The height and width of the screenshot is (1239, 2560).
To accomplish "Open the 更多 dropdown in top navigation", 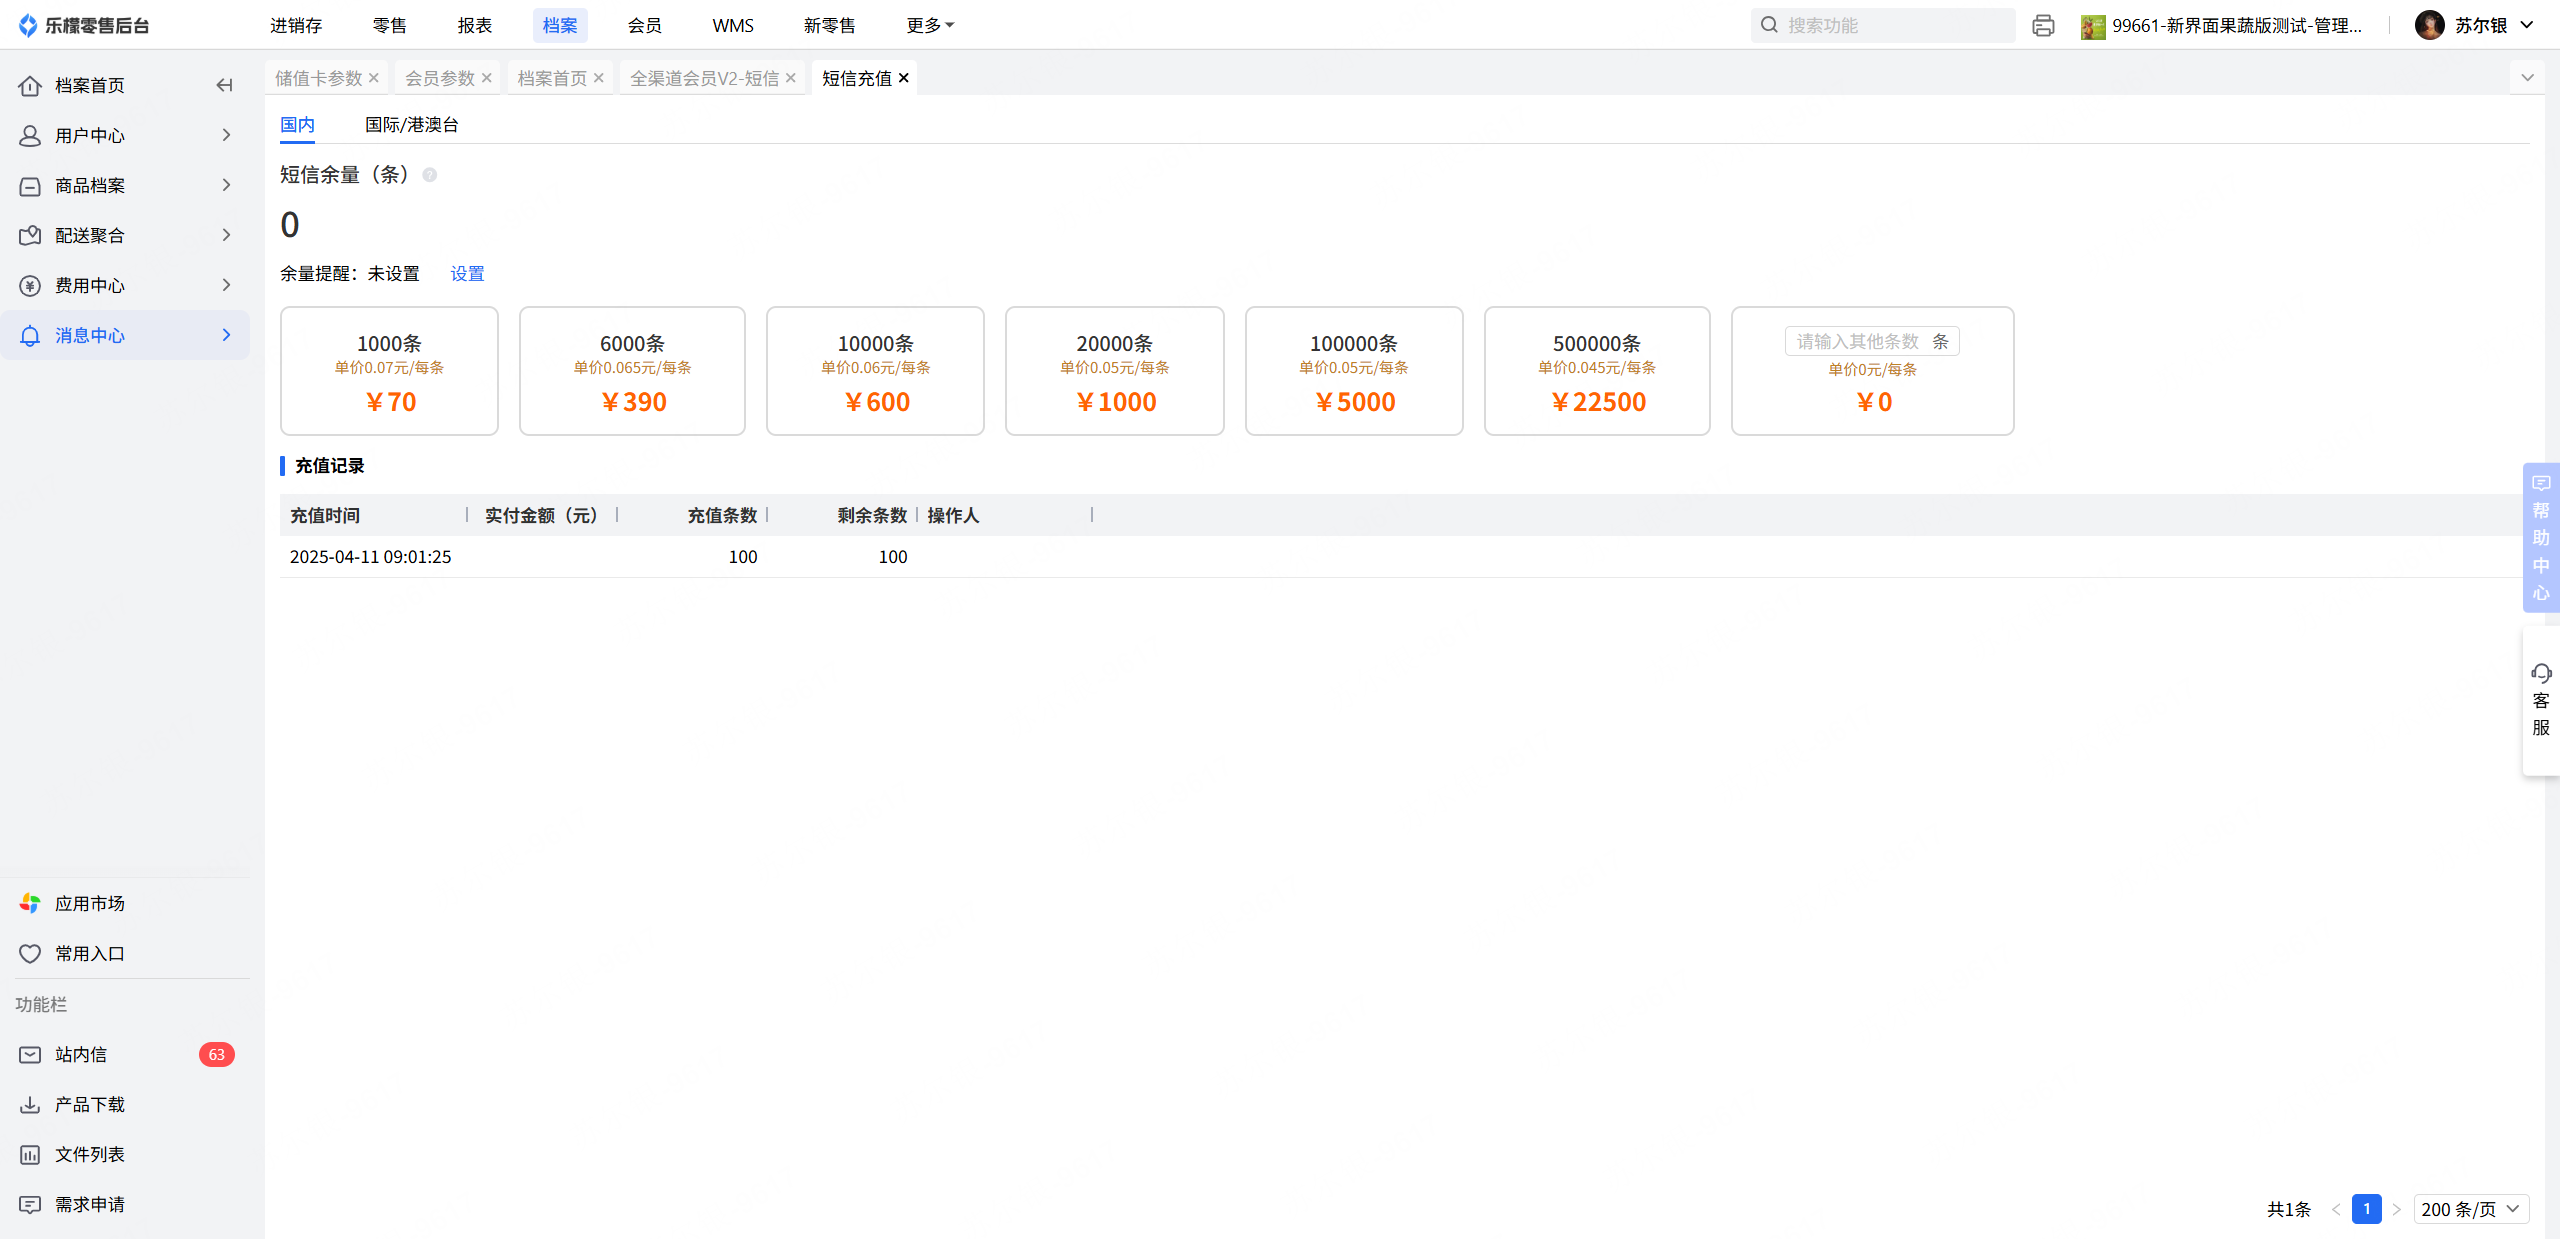I will coord(929,26).
